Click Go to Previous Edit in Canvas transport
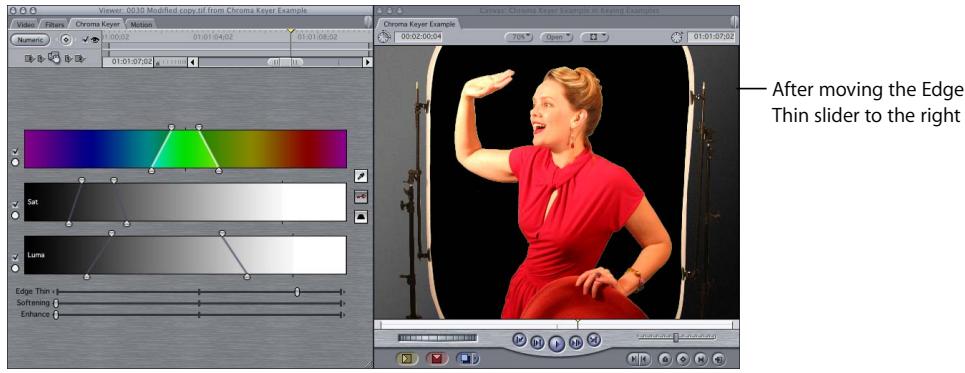 pyautogui.click(x=519, y=339)
